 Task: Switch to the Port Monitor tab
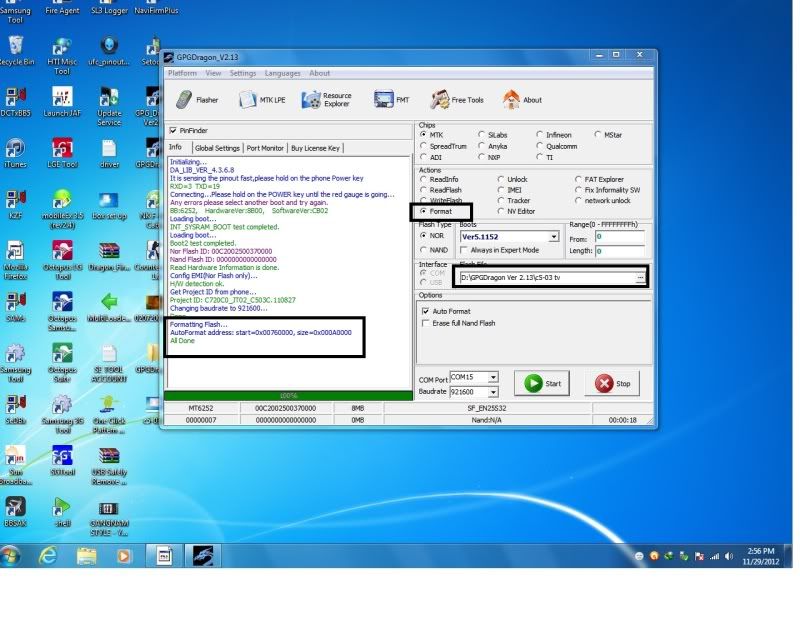[x=265, y=148]
